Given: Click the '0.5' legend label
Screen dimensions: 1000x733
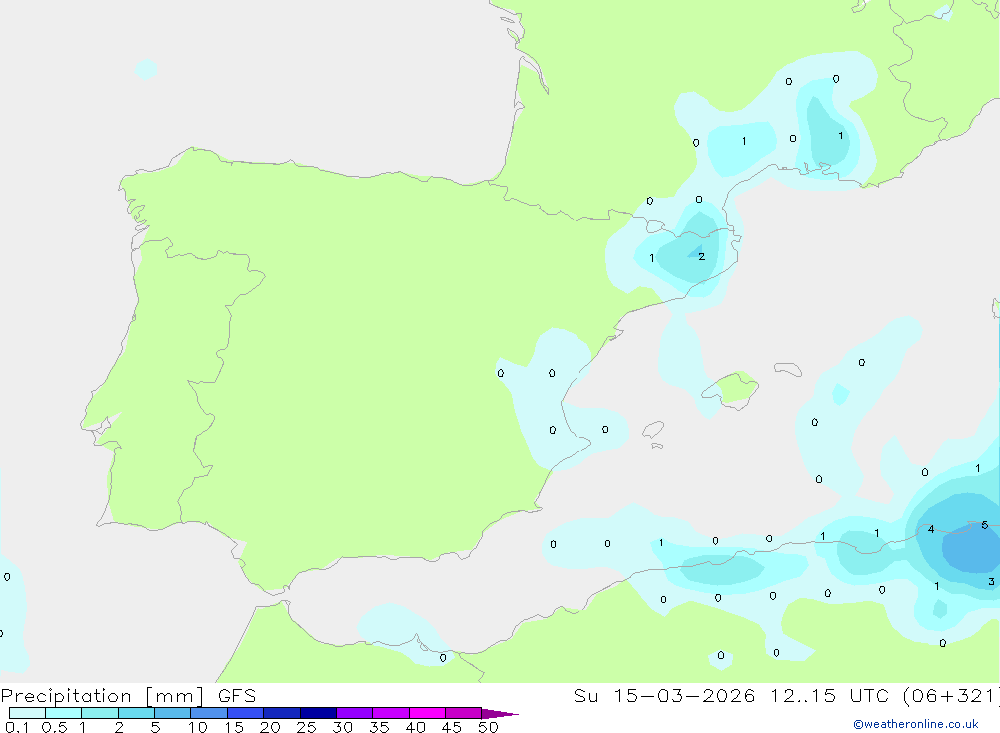Looking at the screenshot, I should coord(55,727).
